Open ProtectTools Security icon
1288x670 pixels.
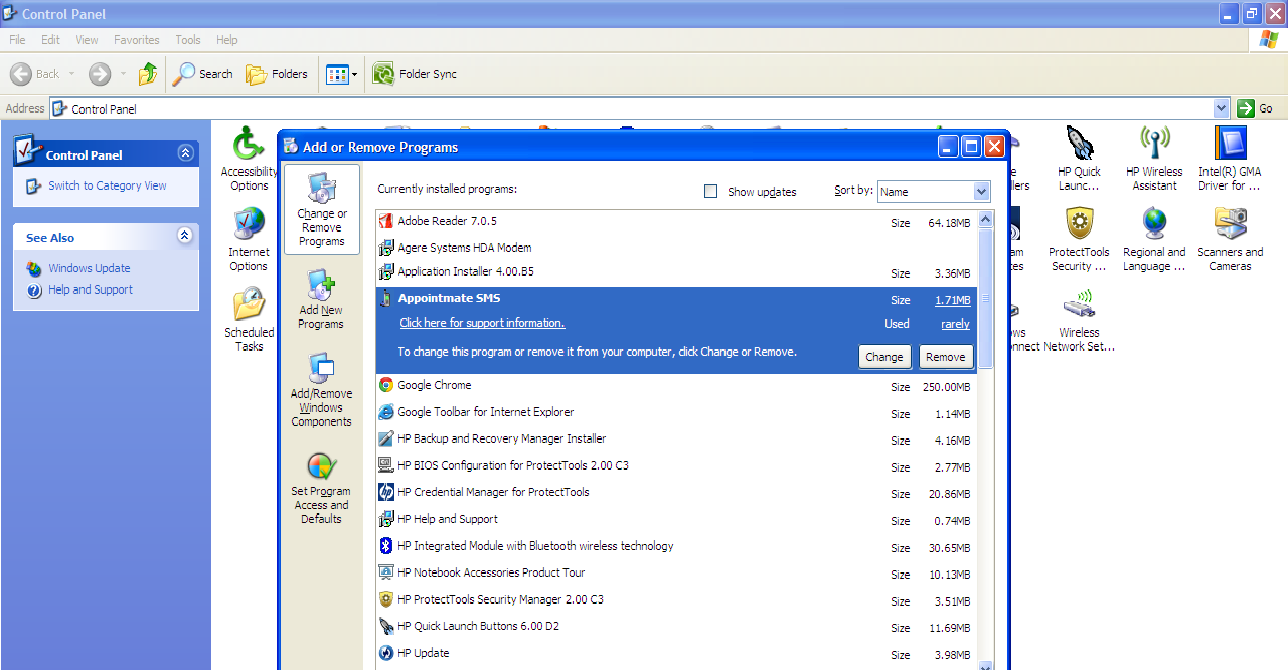1079,240
